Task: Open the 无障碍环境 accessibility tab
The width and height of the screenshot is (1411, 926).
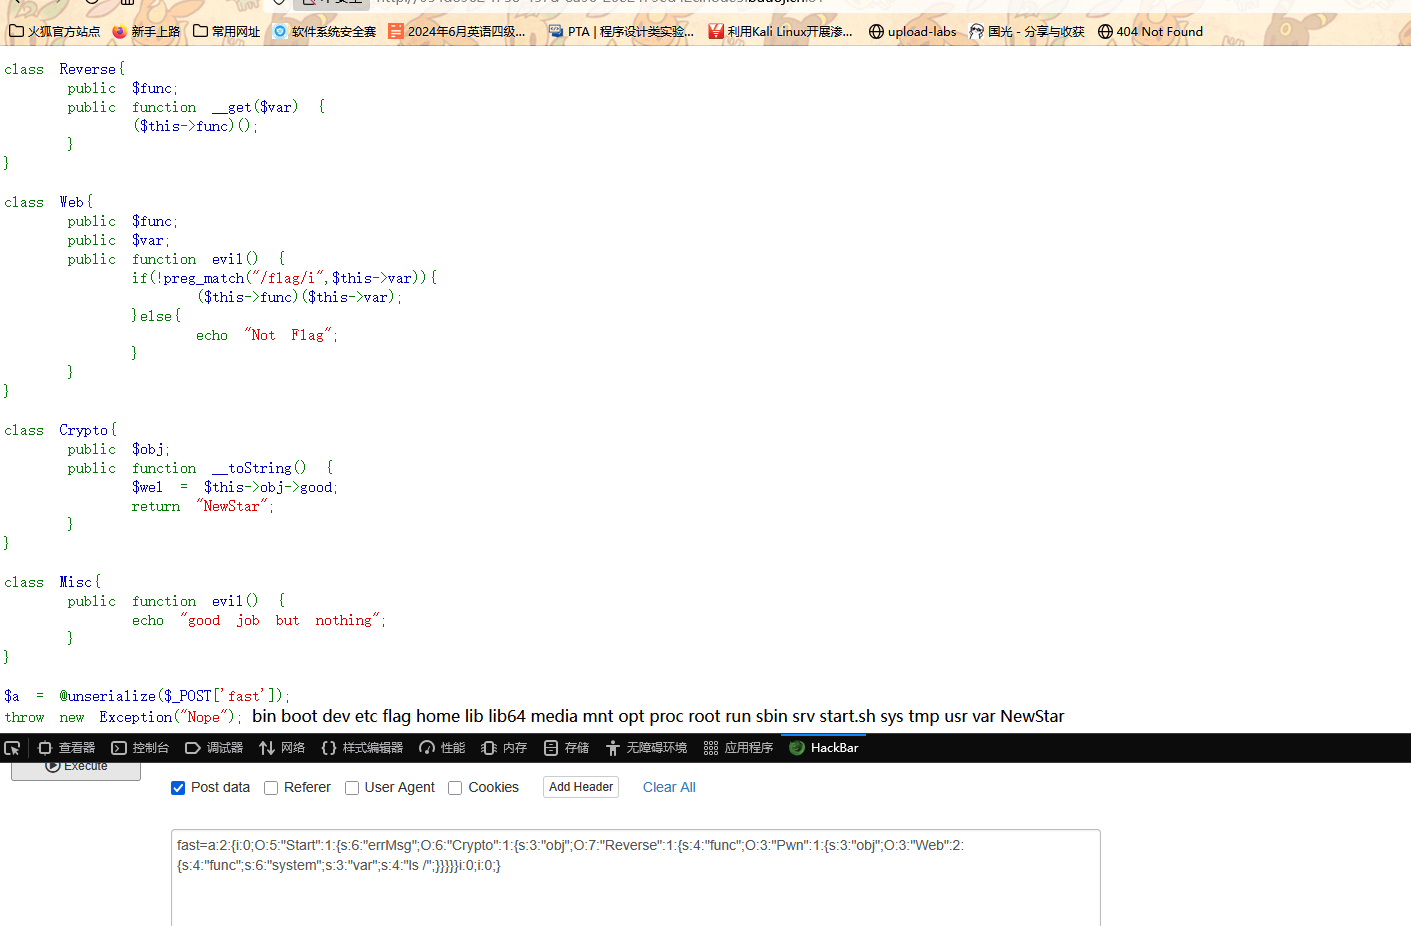Action: pyautogui.click(x=646, y=748)
